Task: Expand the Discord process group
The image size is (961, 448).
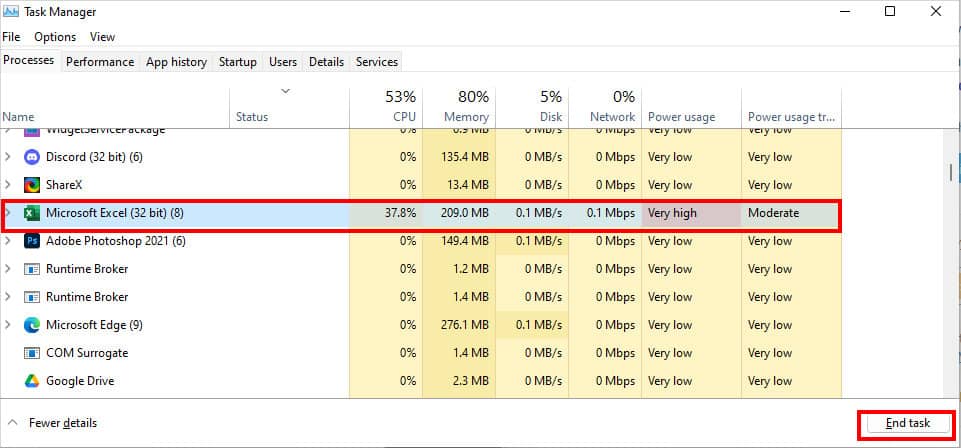Action: pyautogui.click(x=7, y=157)
